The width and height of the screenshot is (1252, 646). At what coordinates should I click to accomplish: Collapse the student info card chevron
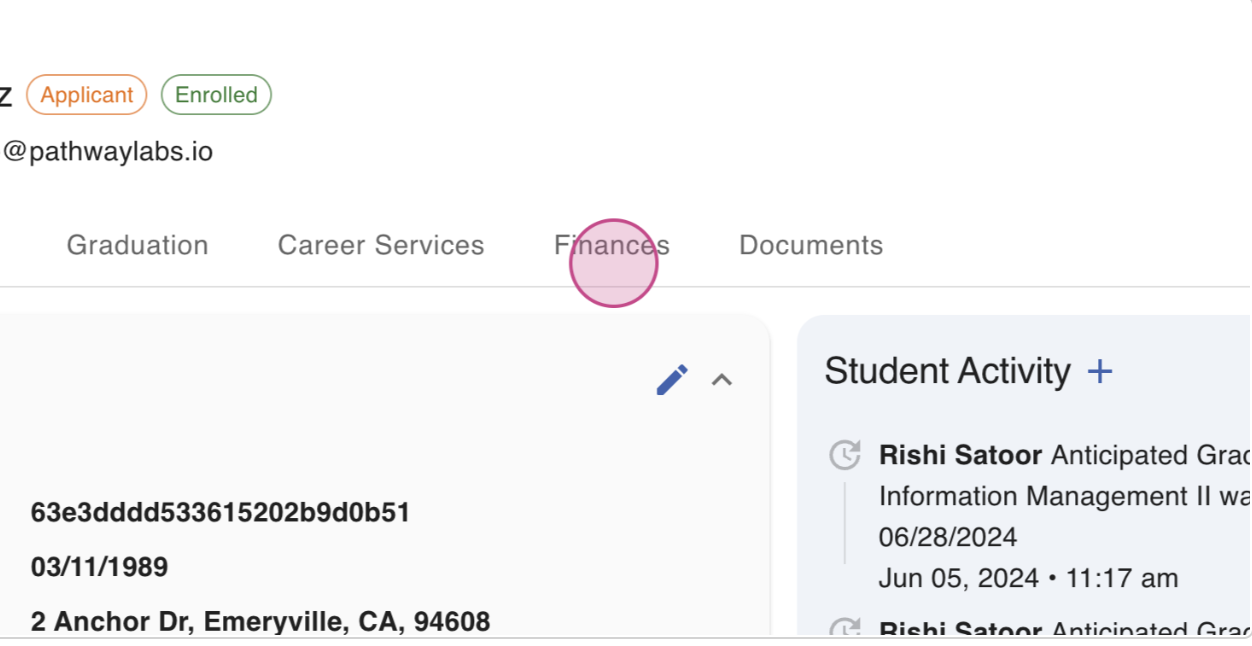(x=722, y=380)
